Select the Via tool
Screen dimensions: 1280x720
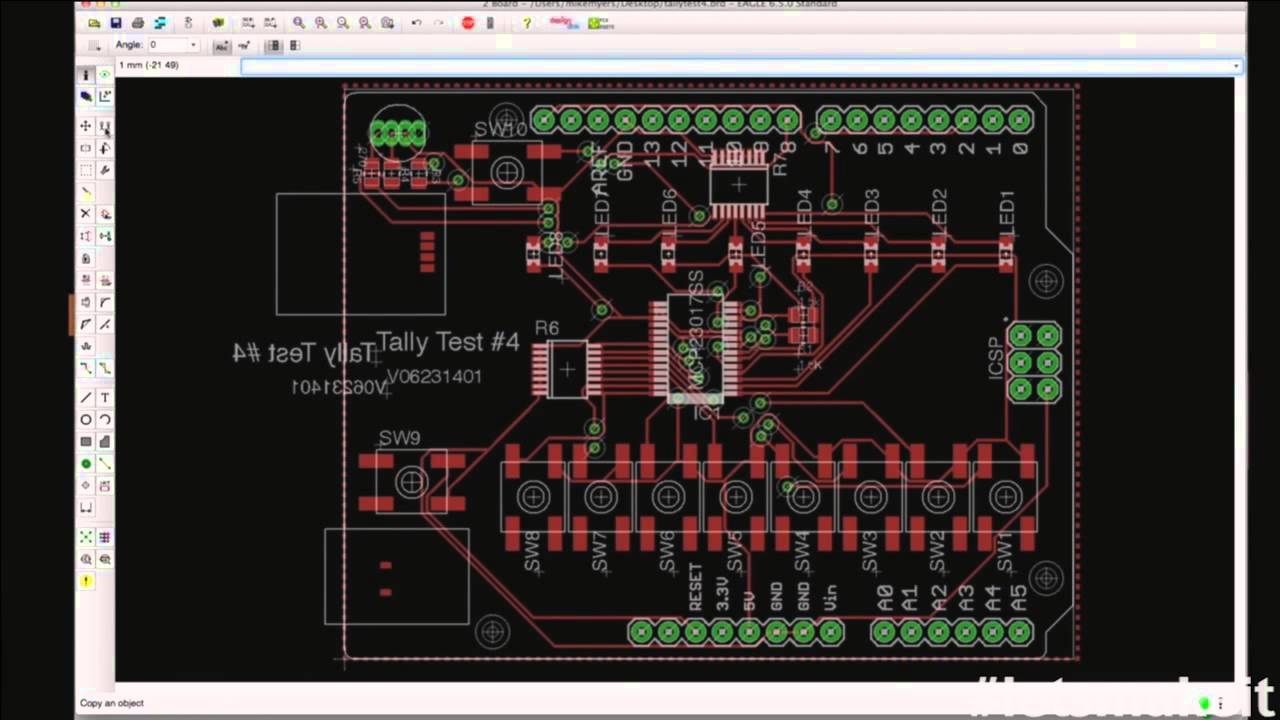(86, 463)
